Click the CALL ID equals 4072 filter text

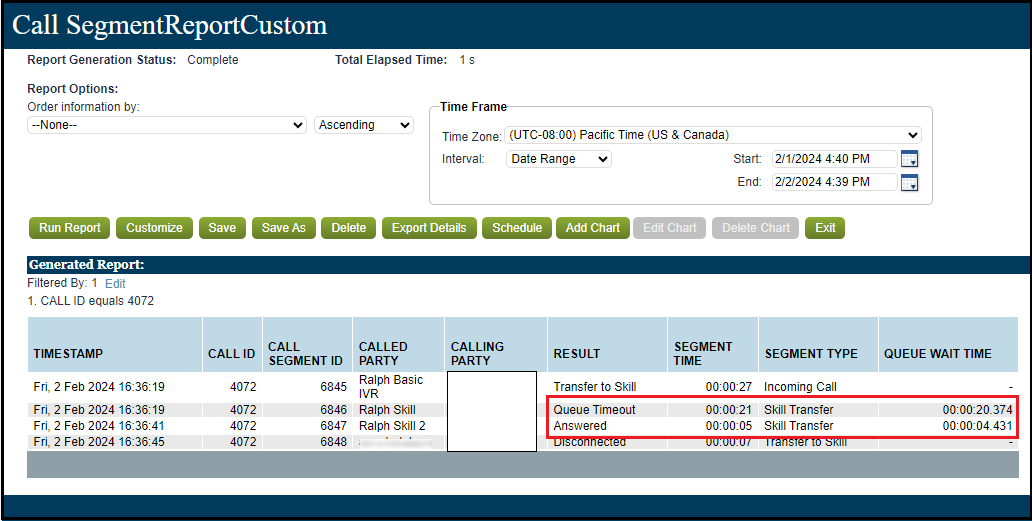click(x=91, y=301)
